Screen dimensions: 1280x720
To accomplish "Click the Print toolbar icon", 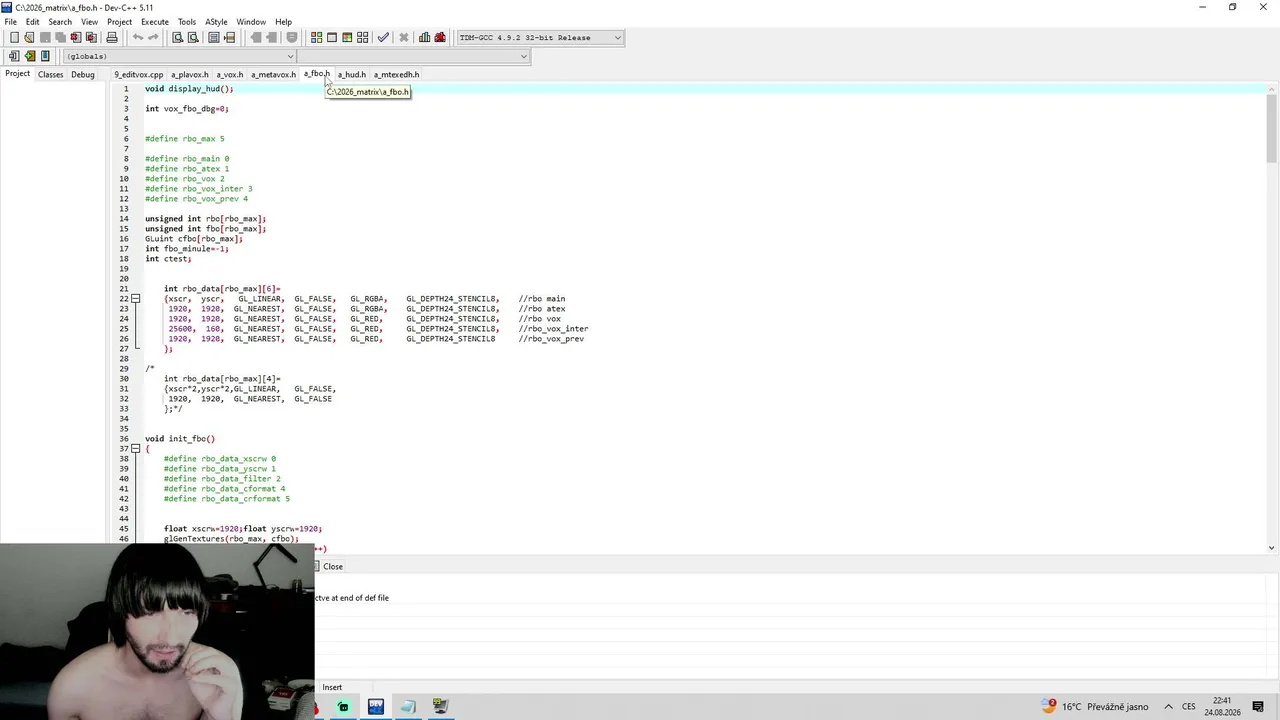I will pyautogui.click(x=112, y=37).
